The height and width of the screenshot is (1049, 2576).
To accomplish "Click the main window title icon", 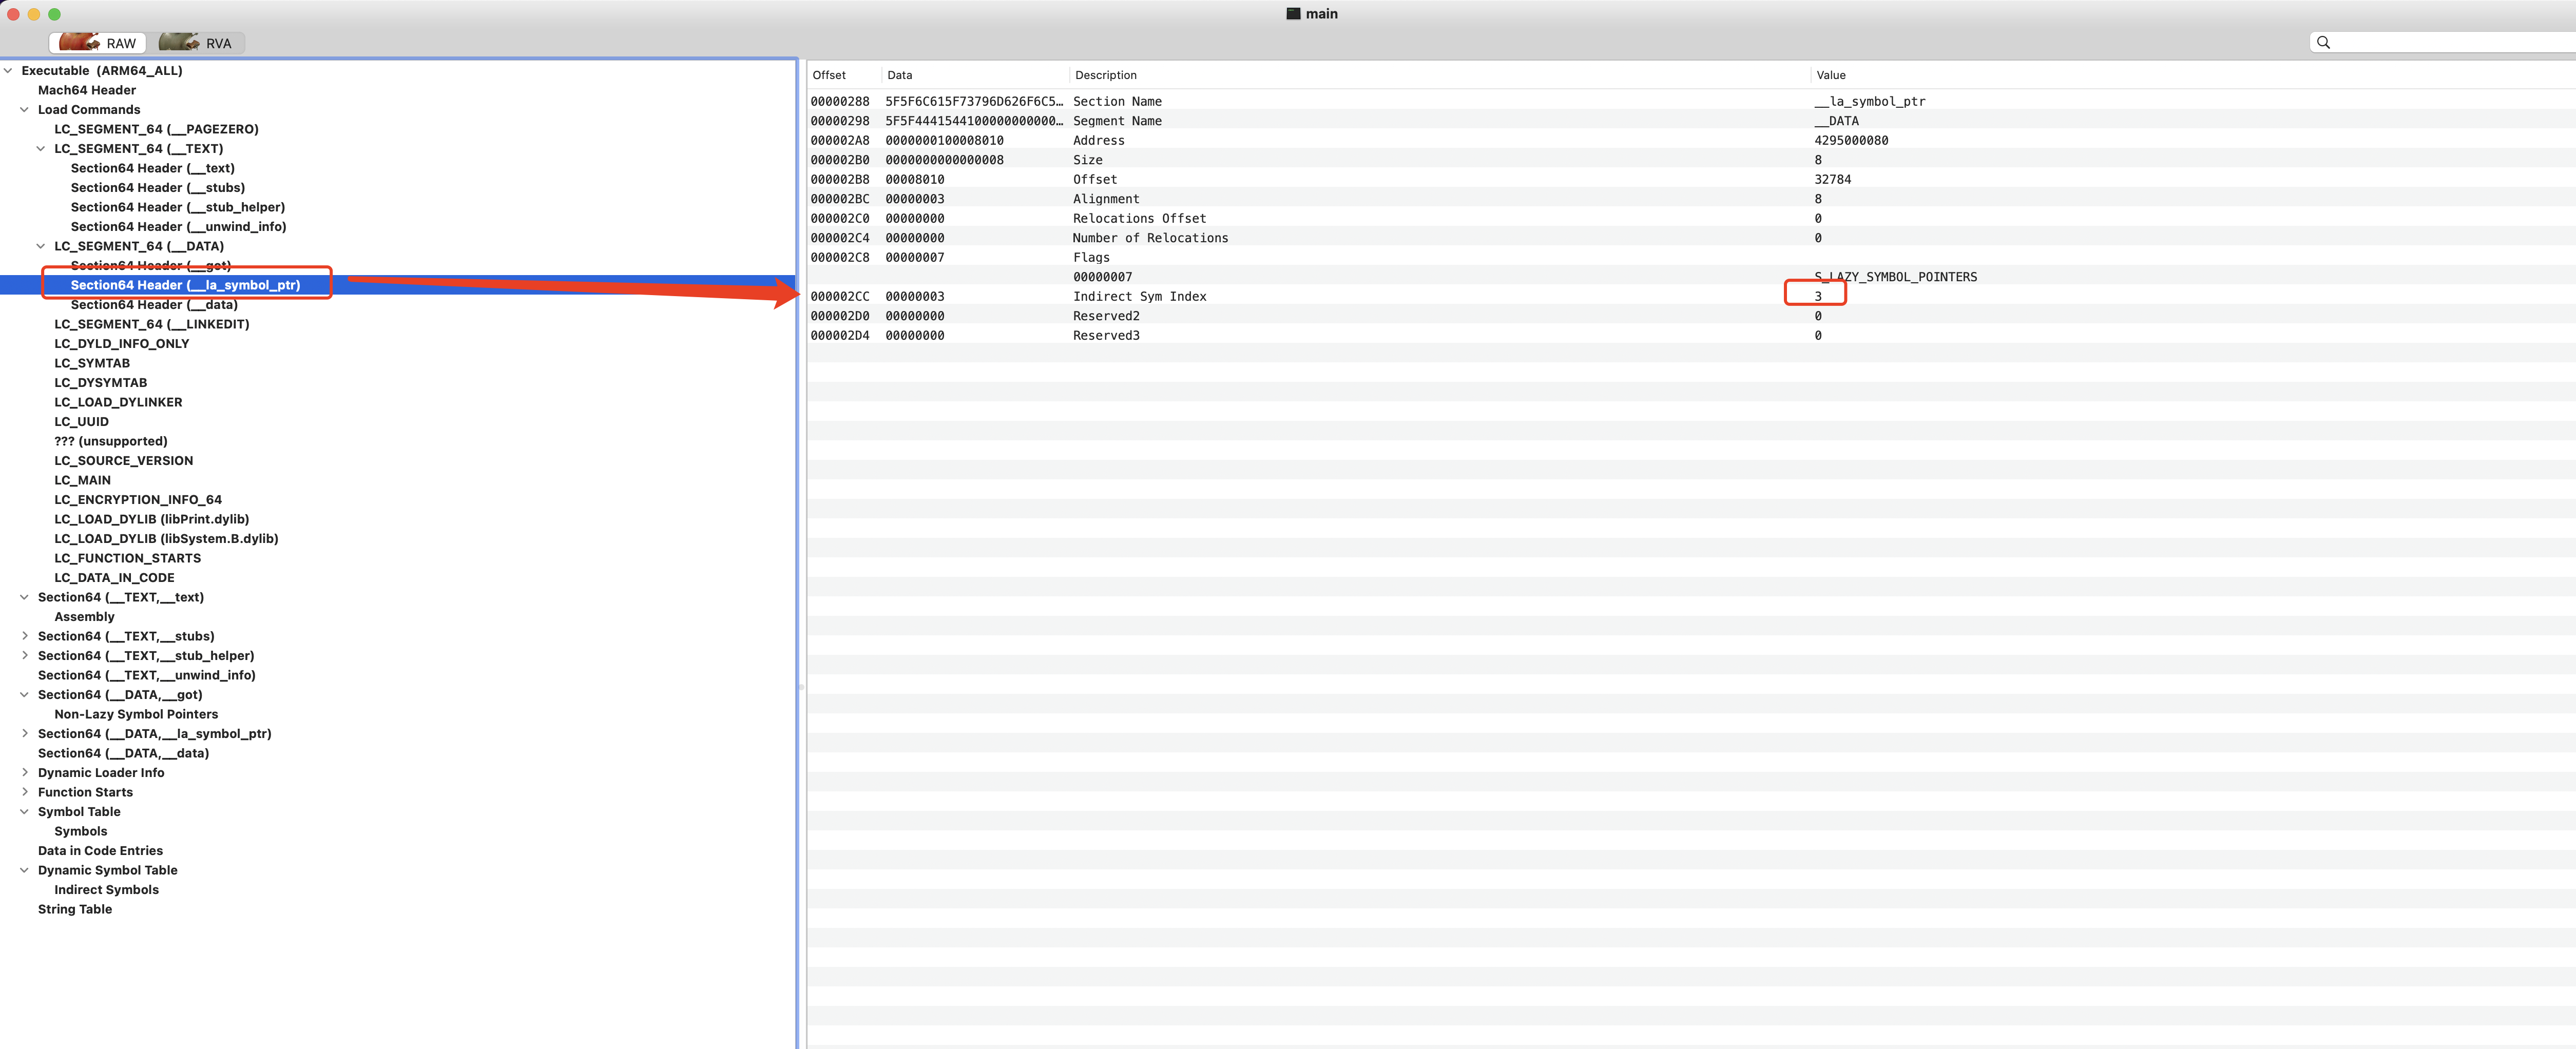I will (x=1293, y=13).
